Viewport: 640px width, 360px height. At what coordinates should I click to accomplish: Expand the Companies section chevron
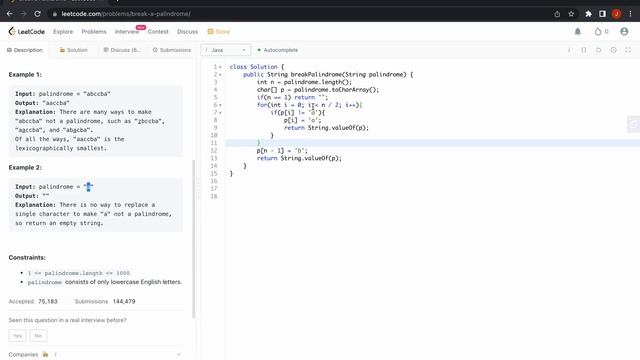[x=179, y=354]
